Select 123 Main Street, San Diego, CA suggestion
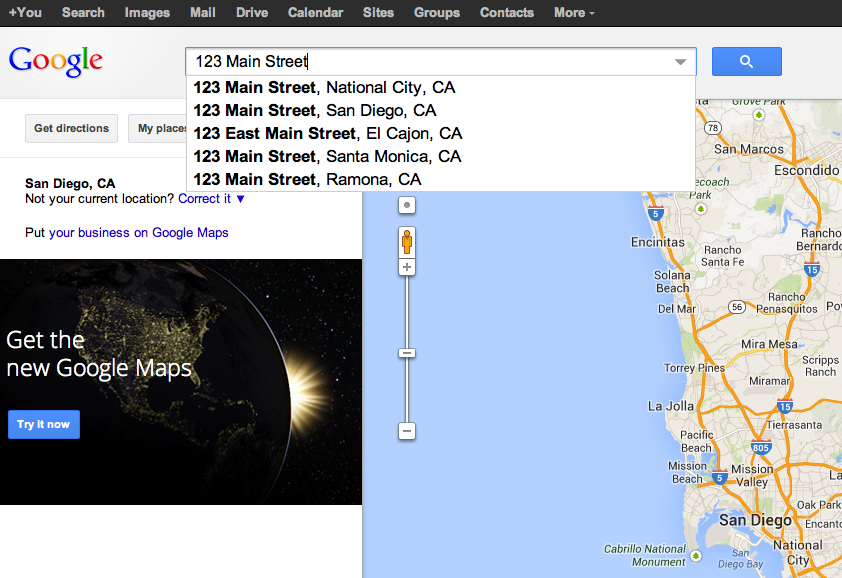842x578 pixels. pos(440,111)
